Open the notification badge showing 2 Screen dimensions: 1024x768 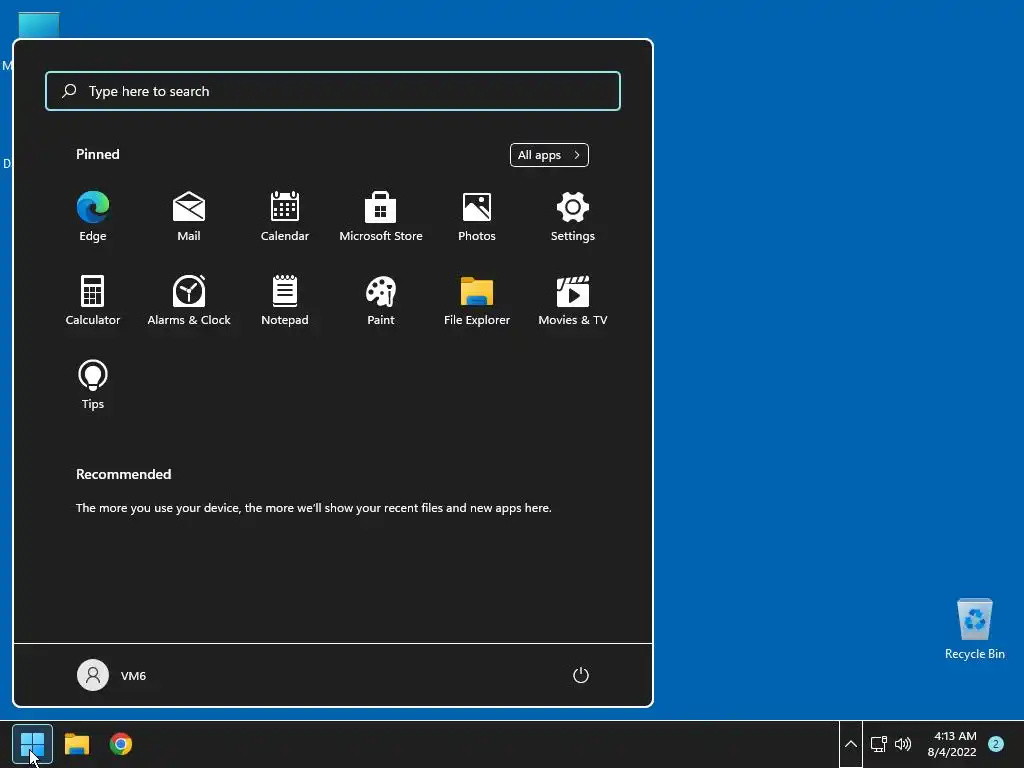click(x=995, y=744)
